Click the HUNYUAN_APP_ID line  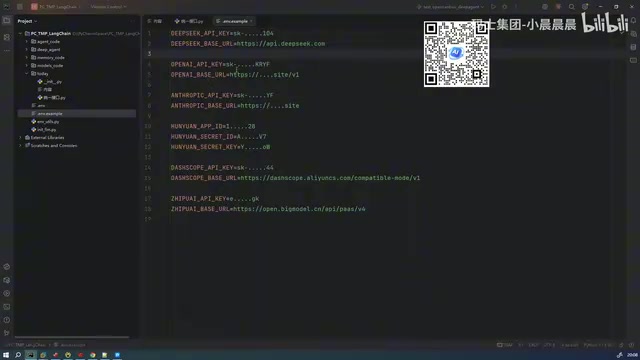pos(213,127)
